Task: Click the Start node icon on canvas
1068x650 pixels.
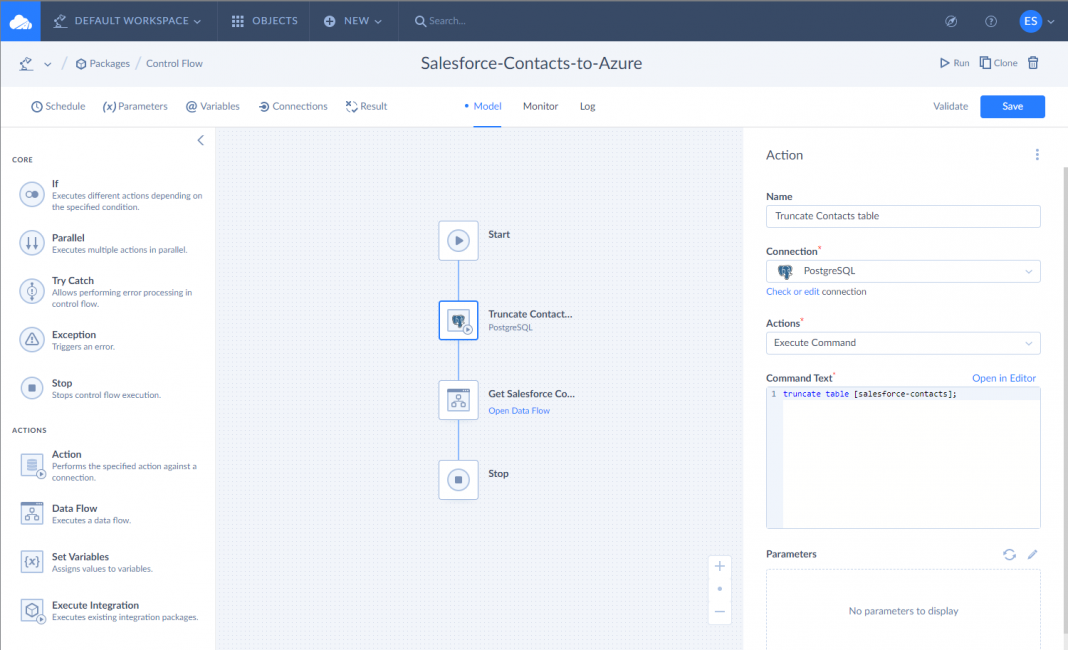Action: 458,240
